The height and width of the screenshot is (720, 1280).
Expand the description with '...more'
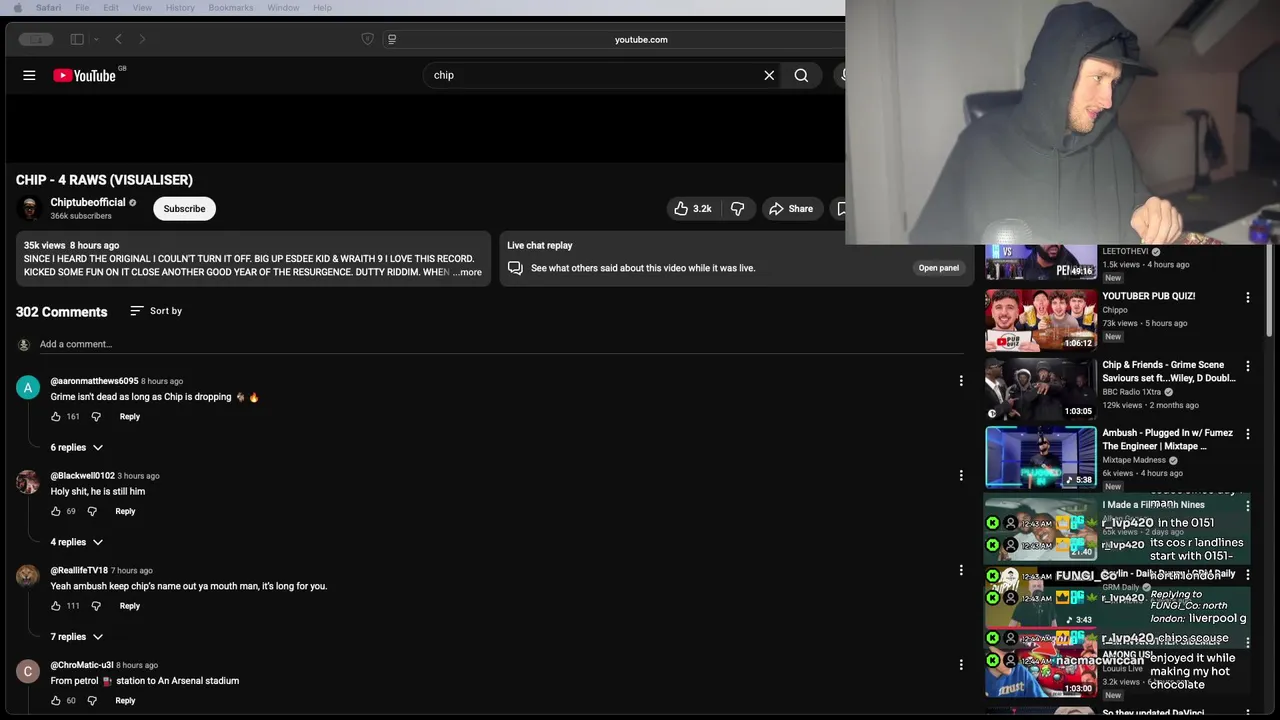[x=467, y=272]
